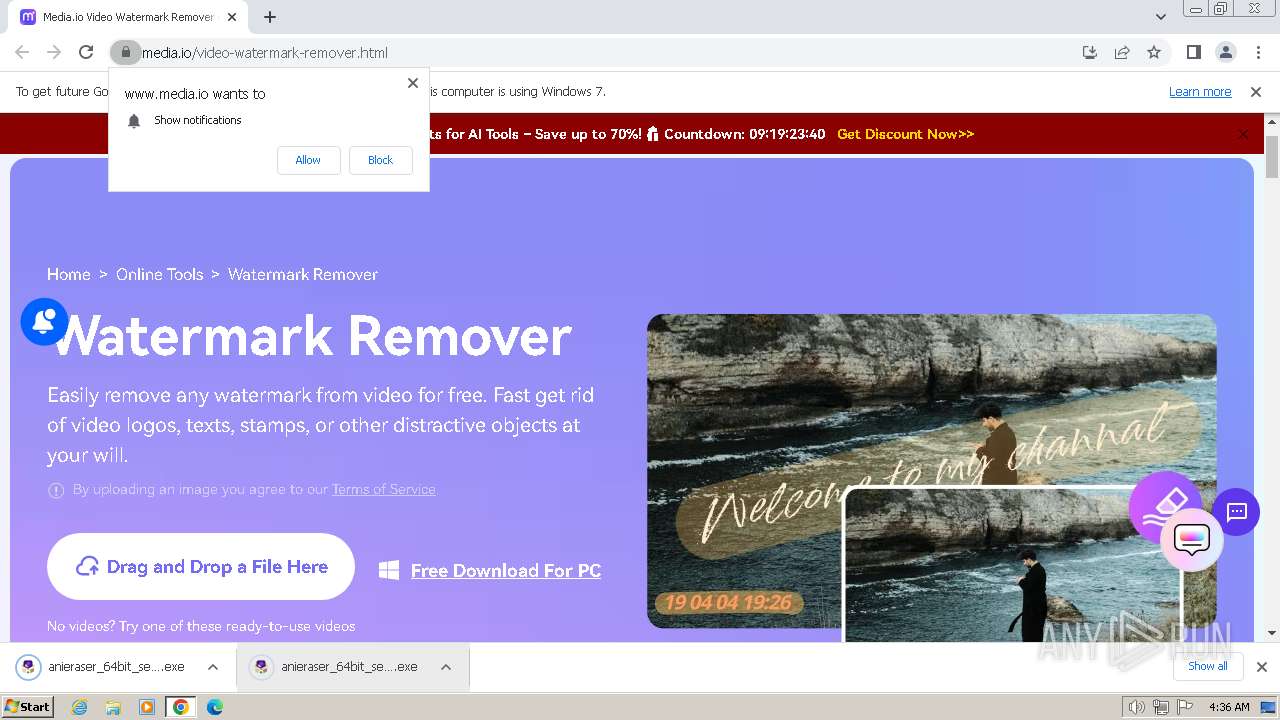This screenshot has height=720, width=1280.
Task: Open media player in the taskbar
Action: pos(147,707)
